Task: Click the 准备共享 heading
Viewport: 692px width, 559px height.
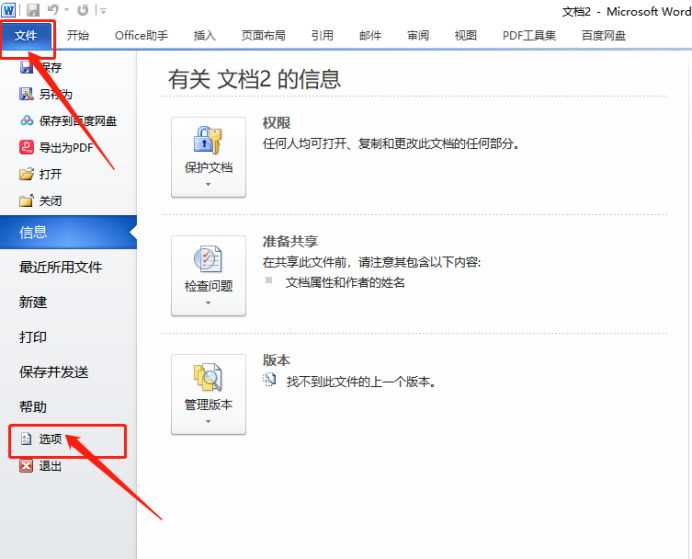Action: 290,241
